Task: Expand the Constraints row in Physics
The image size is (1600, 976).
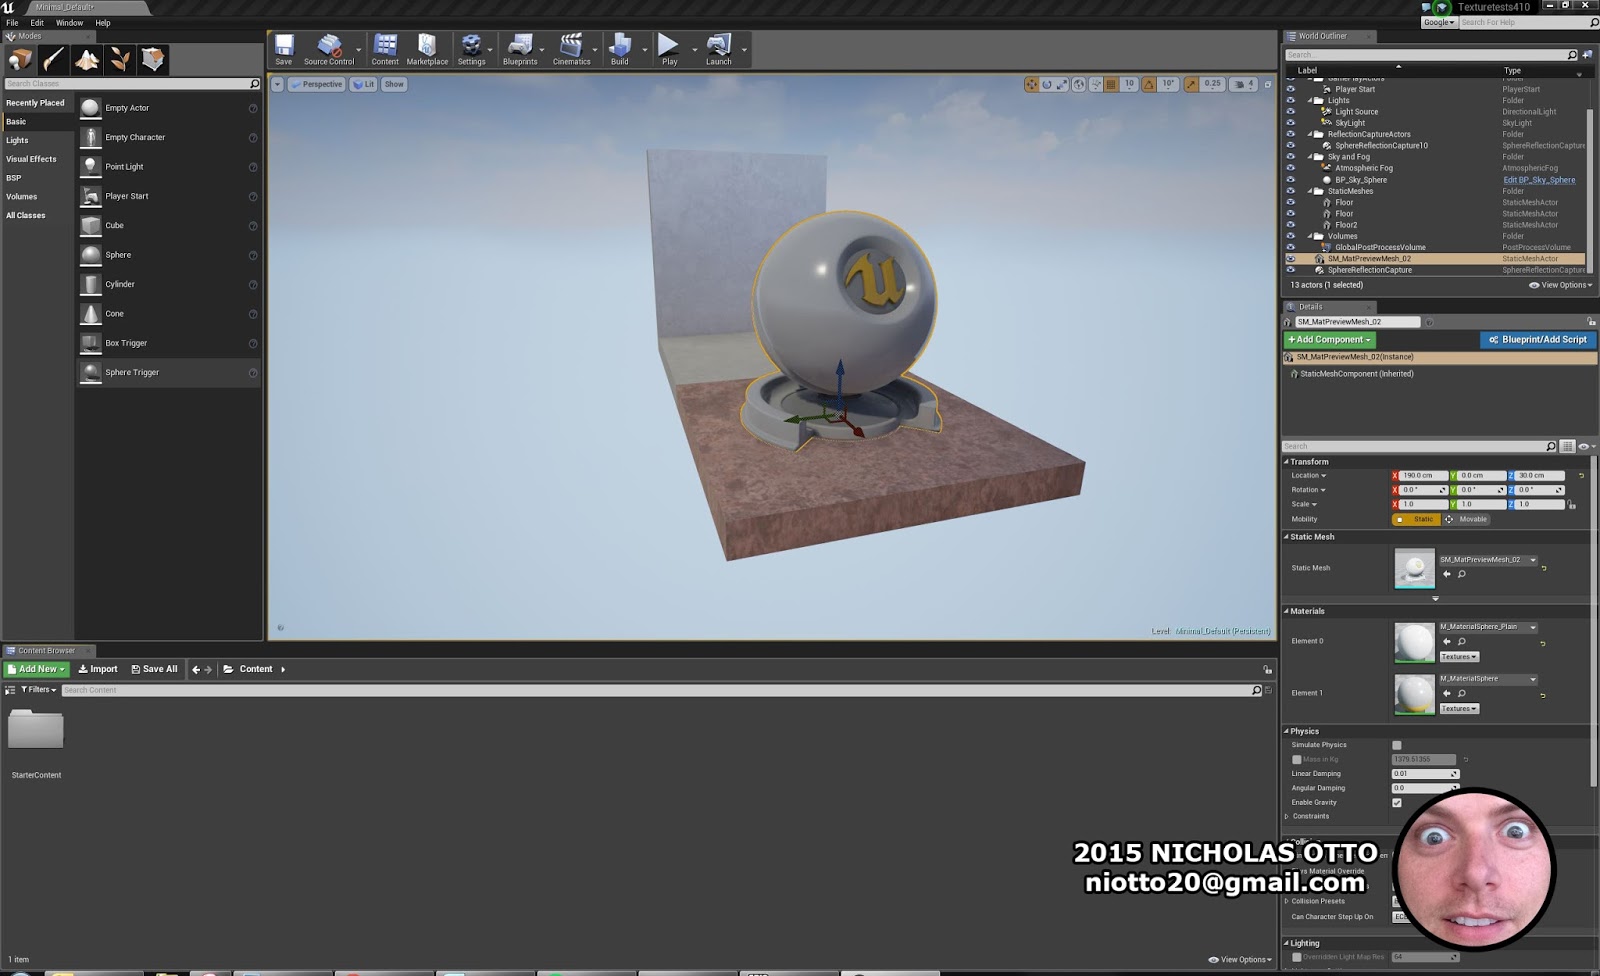Action: pyautogui.click(x=1287, y=816)
